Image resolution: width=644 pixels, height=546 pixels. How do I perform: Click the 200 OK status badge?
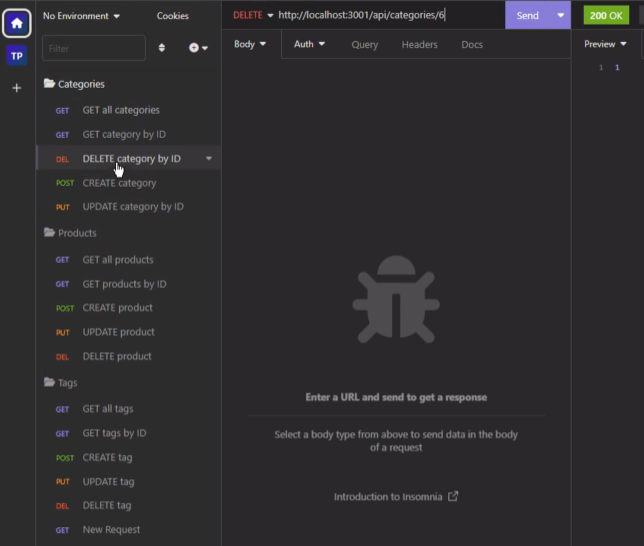click(606, 16)
